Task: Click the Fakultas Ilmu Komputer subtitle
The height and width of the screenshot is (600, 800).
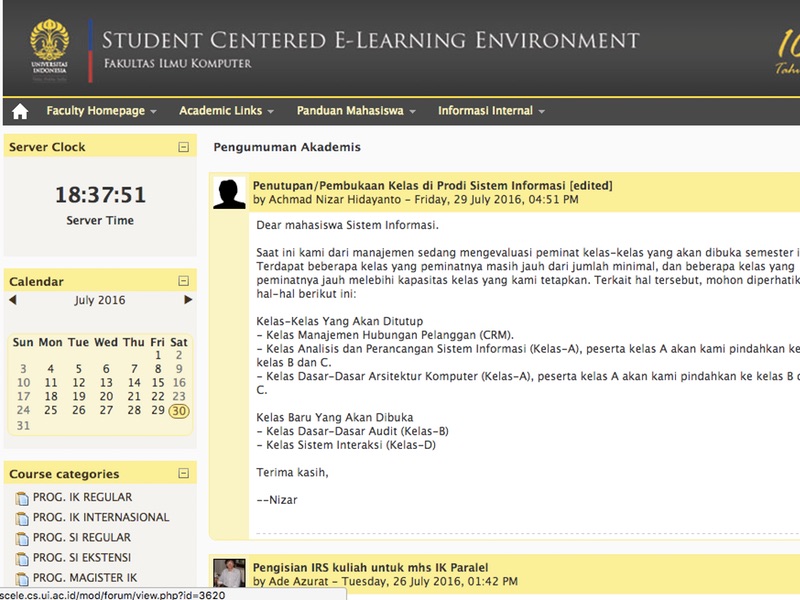Action: (178, 63)
